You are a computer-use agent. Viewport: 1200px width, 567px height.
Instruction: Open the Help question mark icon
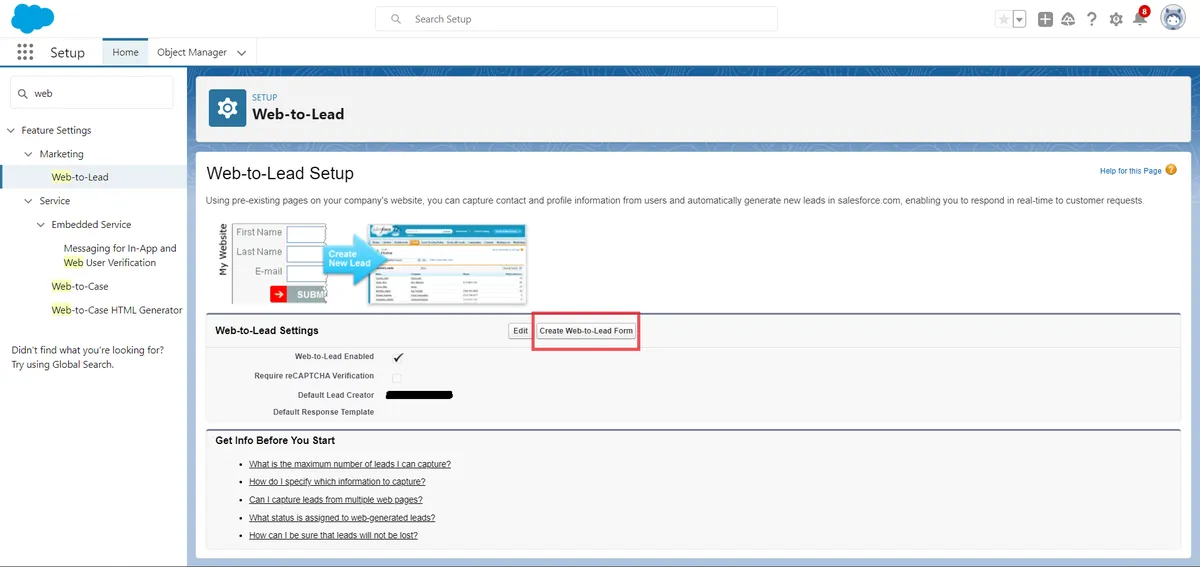(1092, 19)
